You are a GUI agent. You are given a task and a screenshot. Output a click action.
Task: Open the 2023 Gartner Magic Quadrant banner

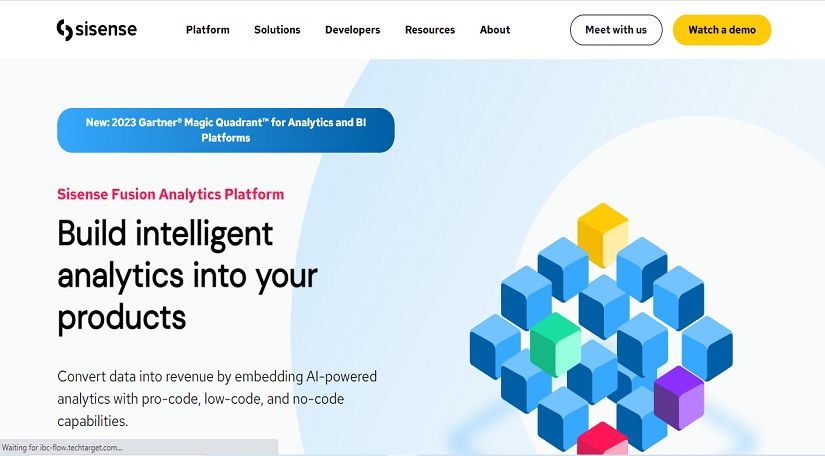(x=226, y=130)
